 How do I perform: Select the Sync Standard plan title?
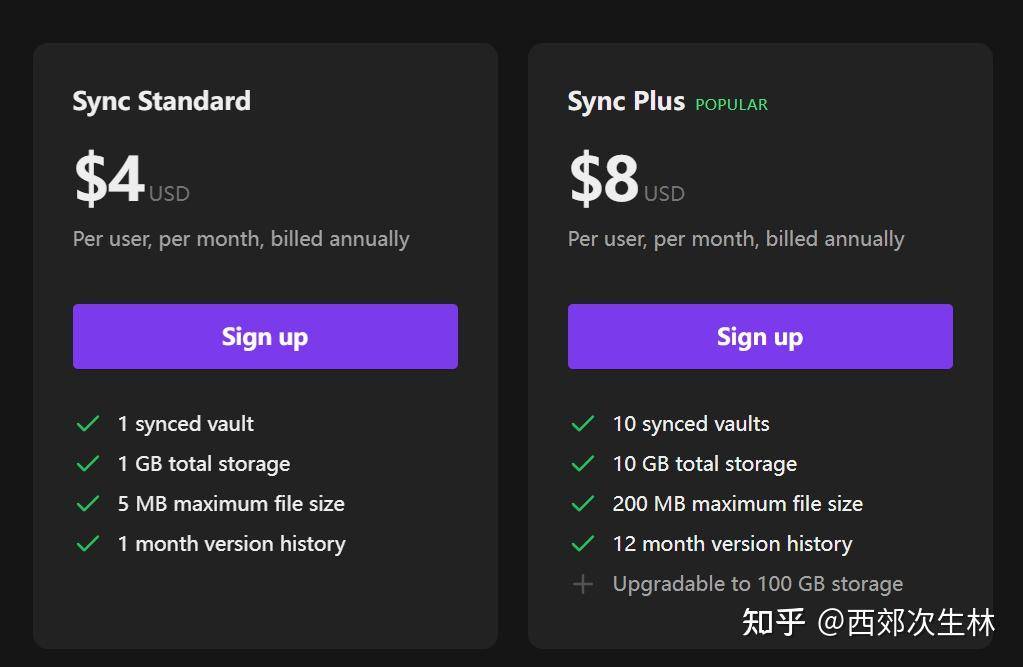pyautogui.click(x=161, y=102)
